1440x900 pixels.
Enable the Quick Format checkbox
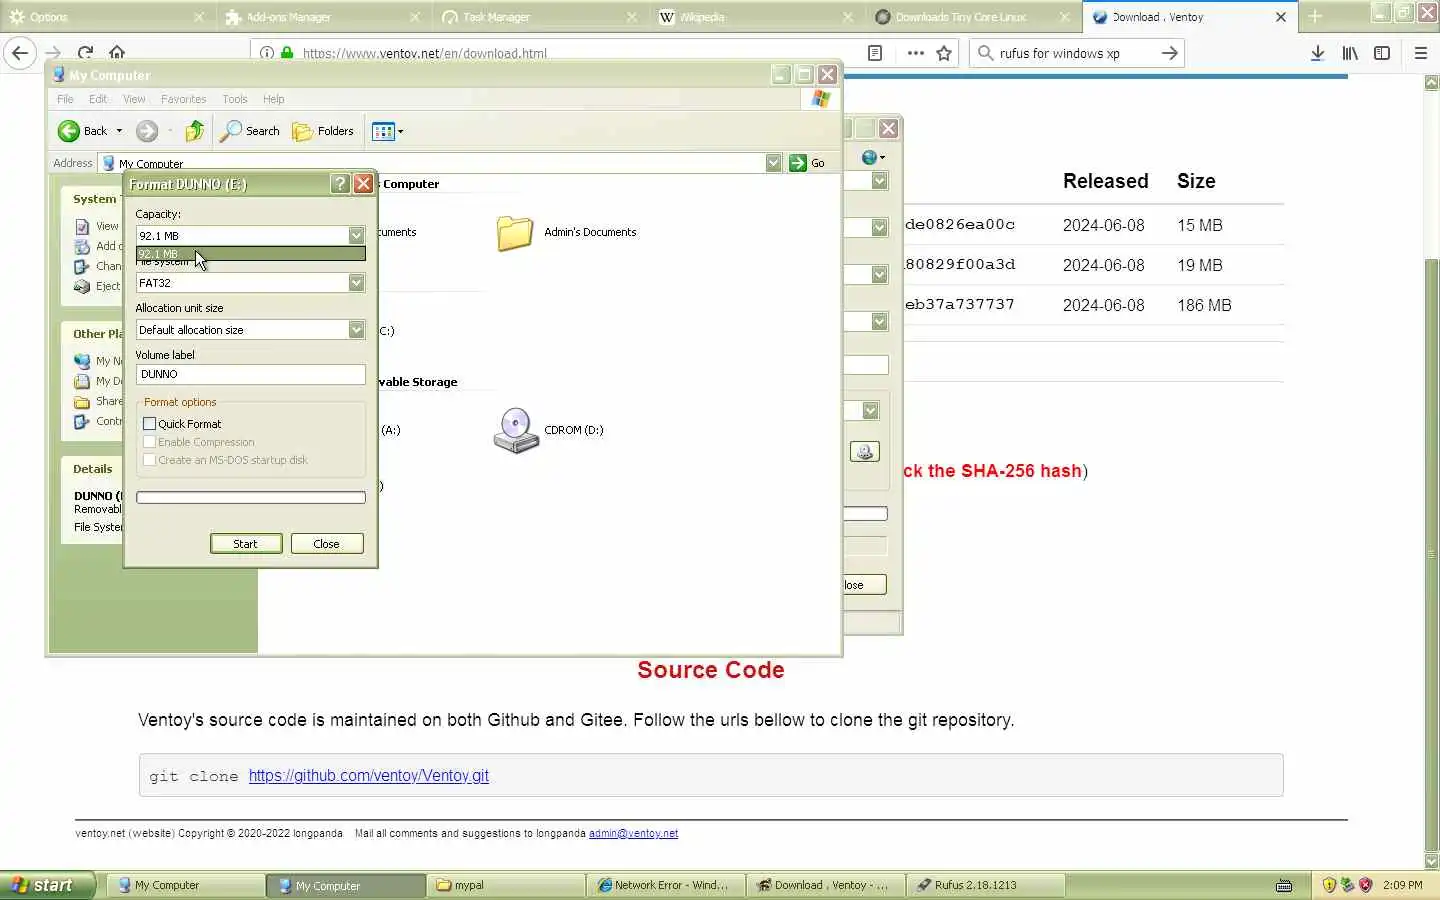[150, 424]
